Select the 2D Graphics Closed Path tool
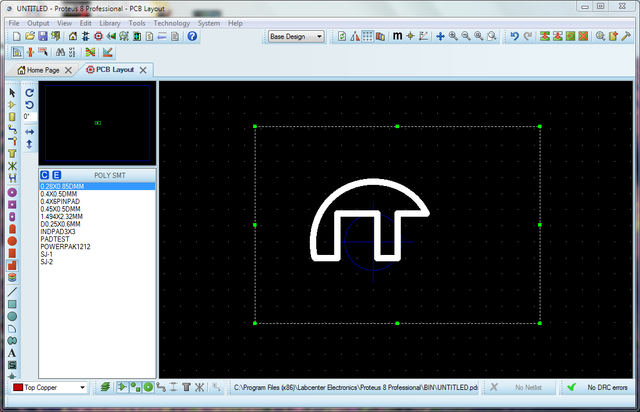 pos(12,341)
